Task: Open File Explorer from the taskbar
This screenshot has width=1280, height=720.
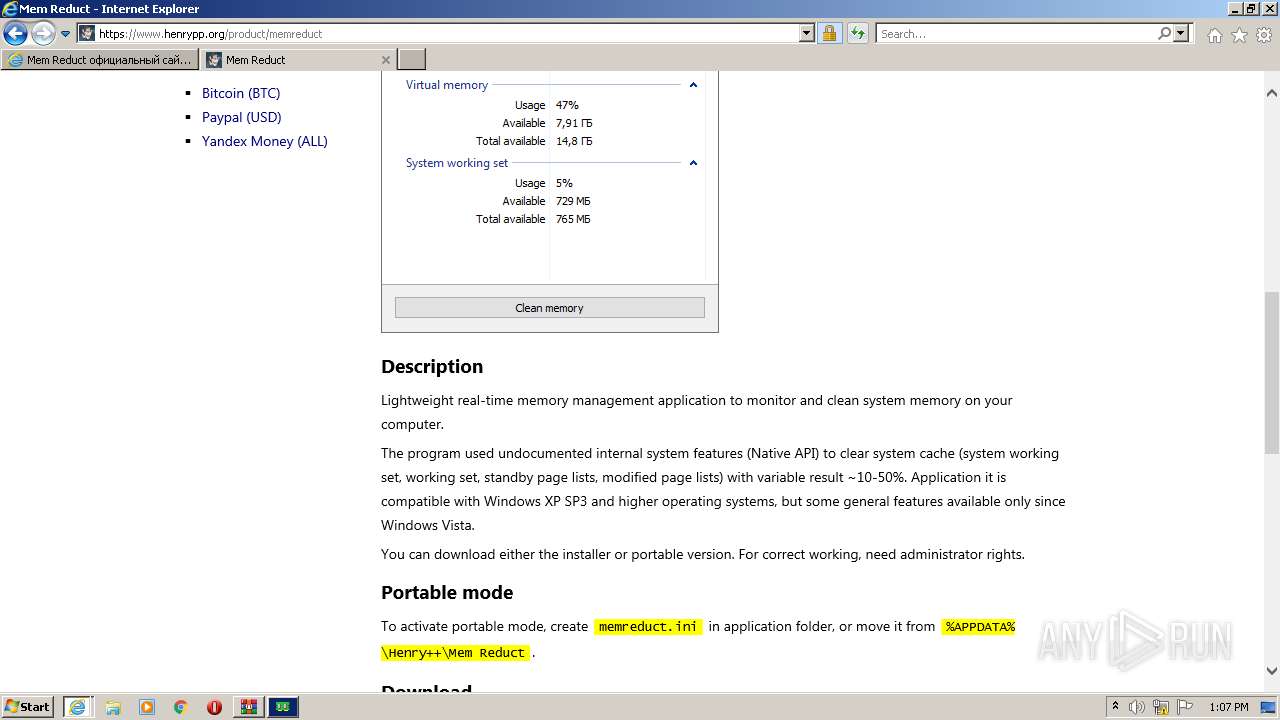Action: click(113, 707)
